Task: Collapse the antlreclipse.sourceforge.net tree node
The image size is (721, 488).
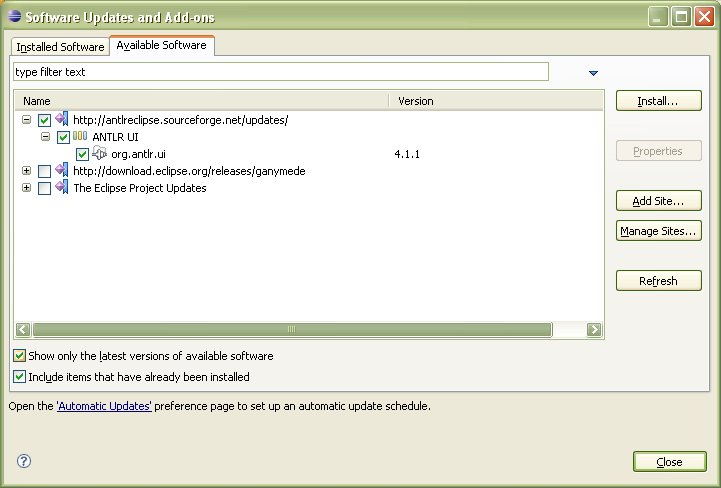Action: click(26, 120)
